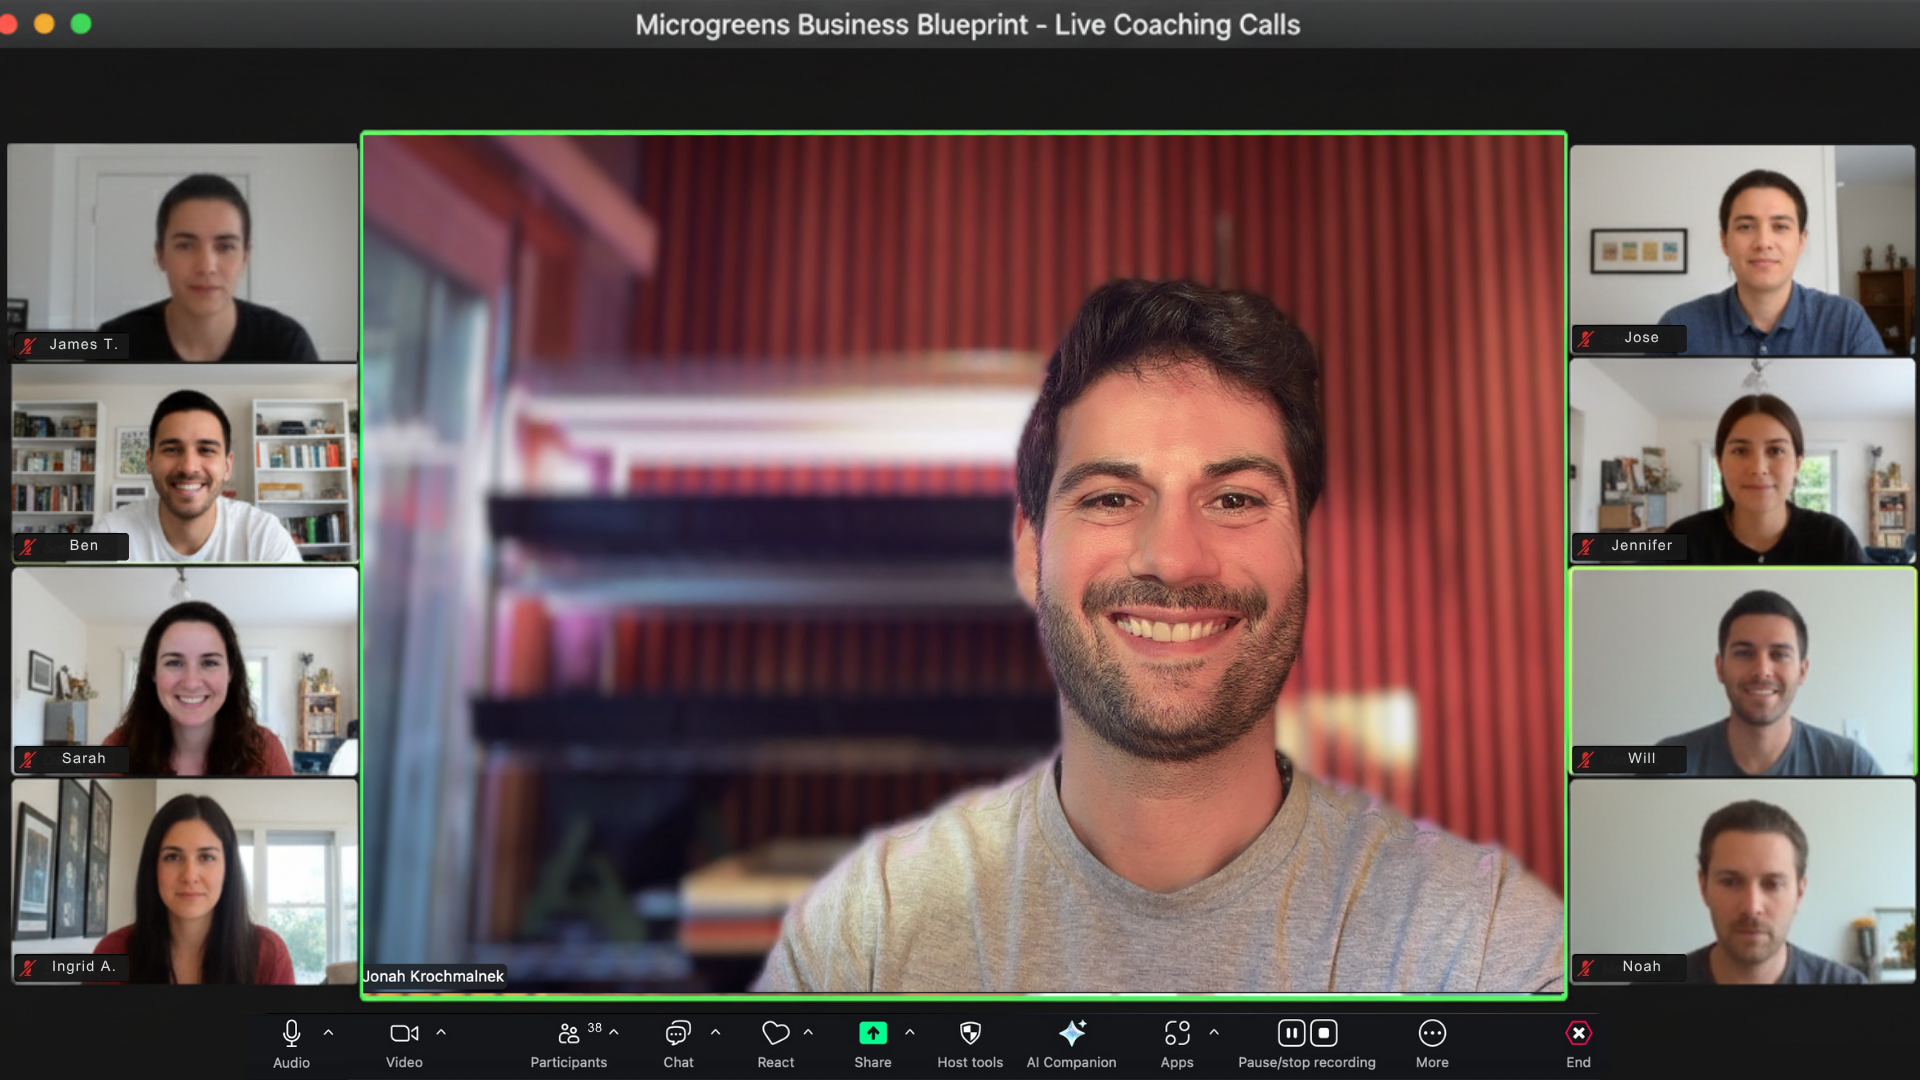
Task: Open Host tools shield icon
Action: pos(970,1033)
